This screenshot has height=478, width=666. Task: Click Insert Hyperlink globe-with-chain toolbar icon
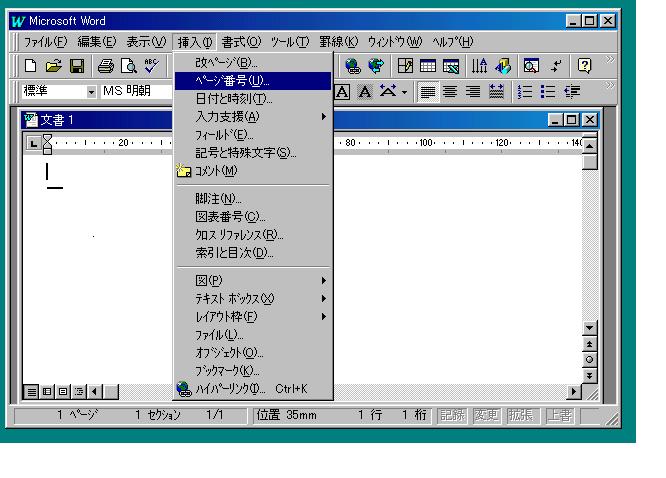(353, 66)
